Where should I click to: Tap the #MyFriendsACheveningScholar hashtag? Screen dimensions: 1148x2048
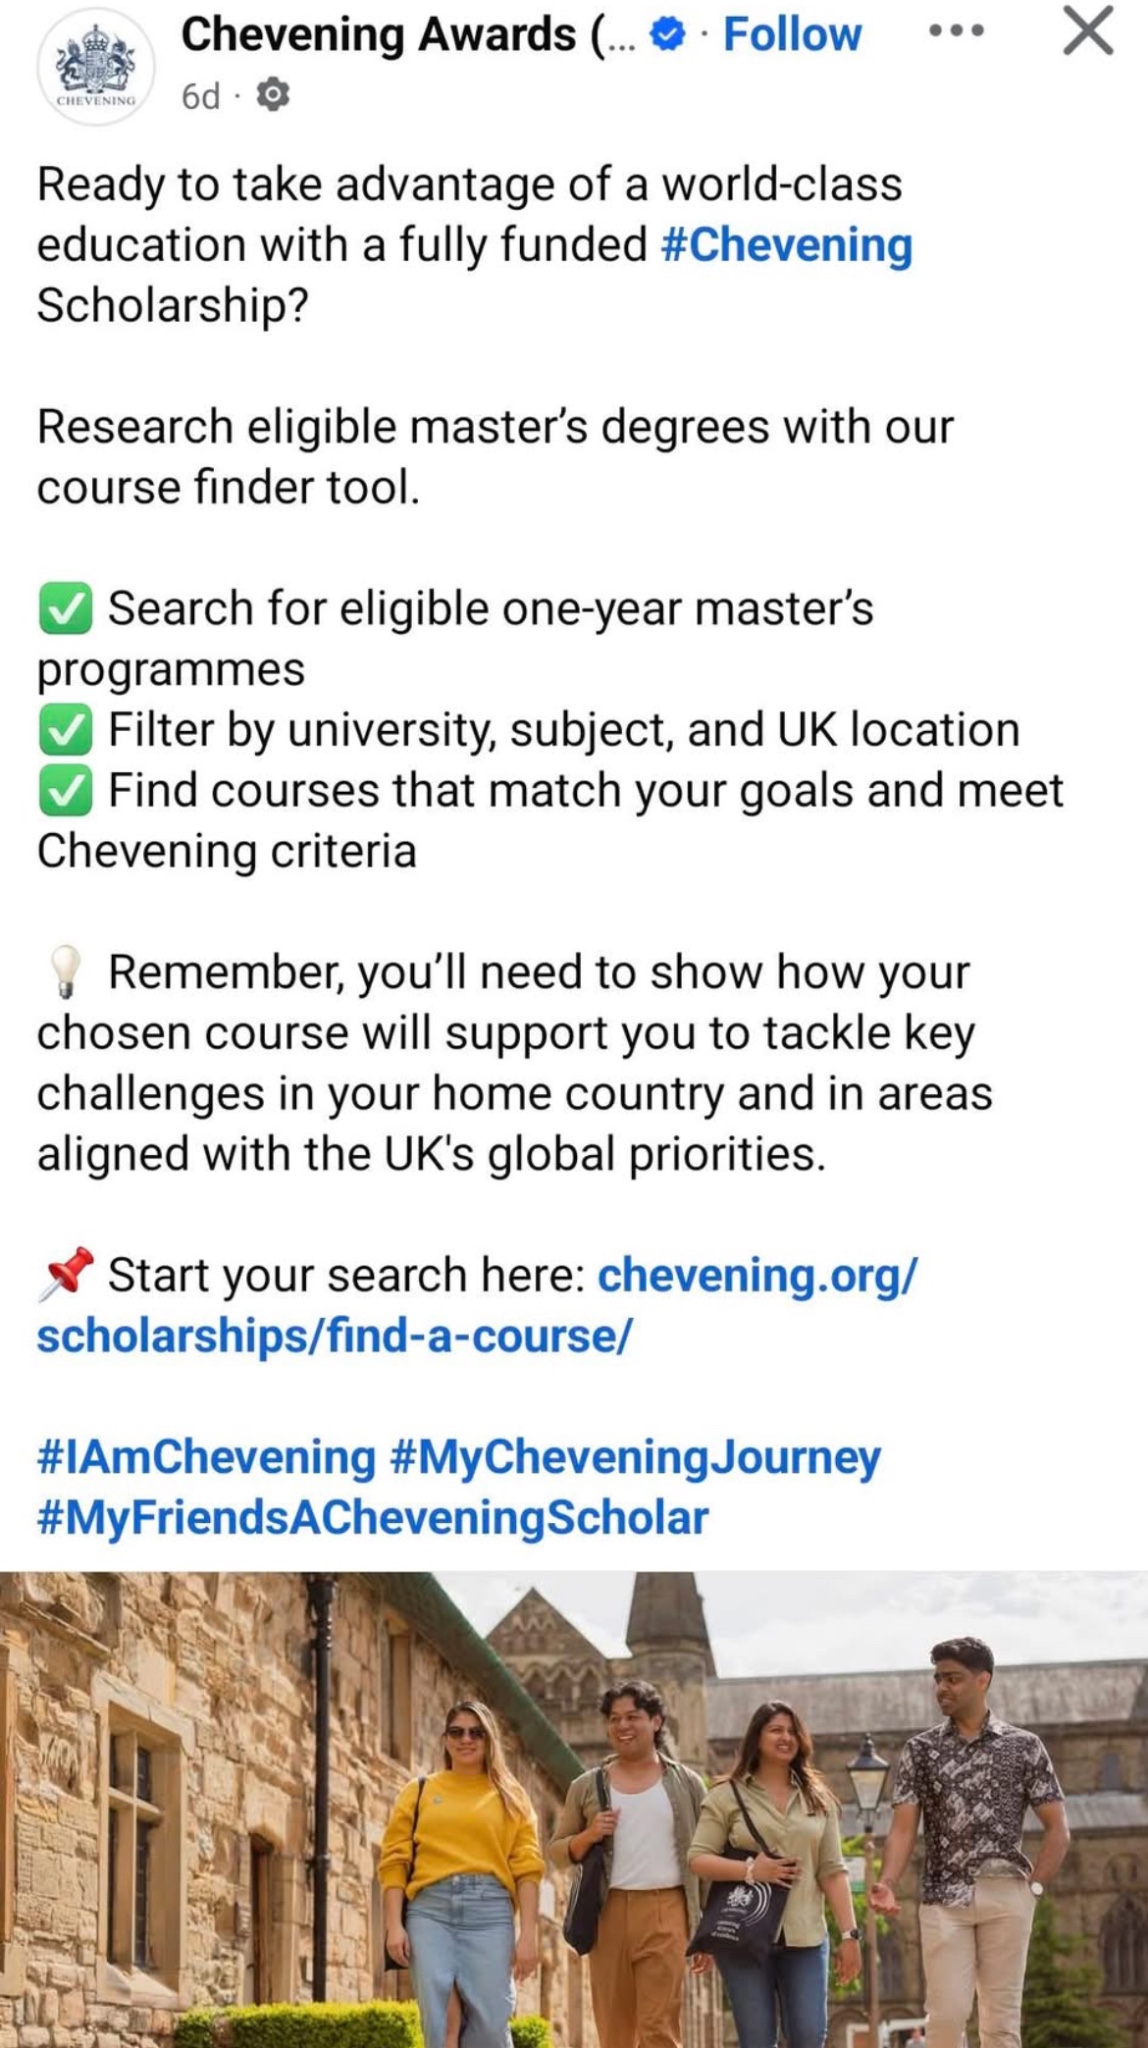[x=372, y=1518]
